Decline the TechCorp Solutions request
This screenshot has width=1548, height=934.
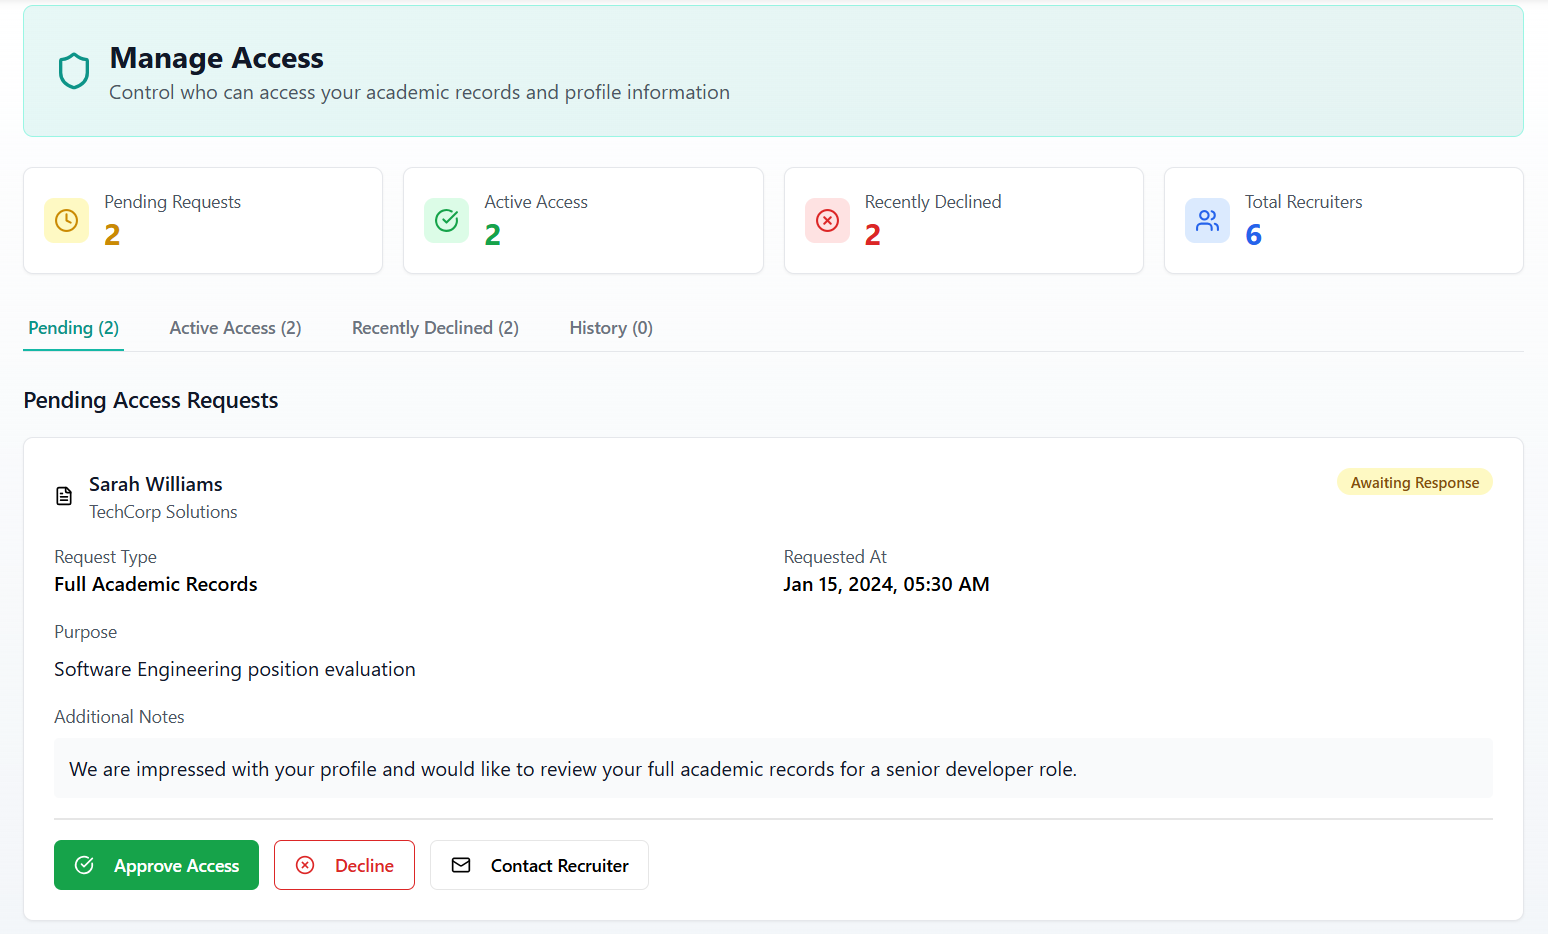(344, 865)
